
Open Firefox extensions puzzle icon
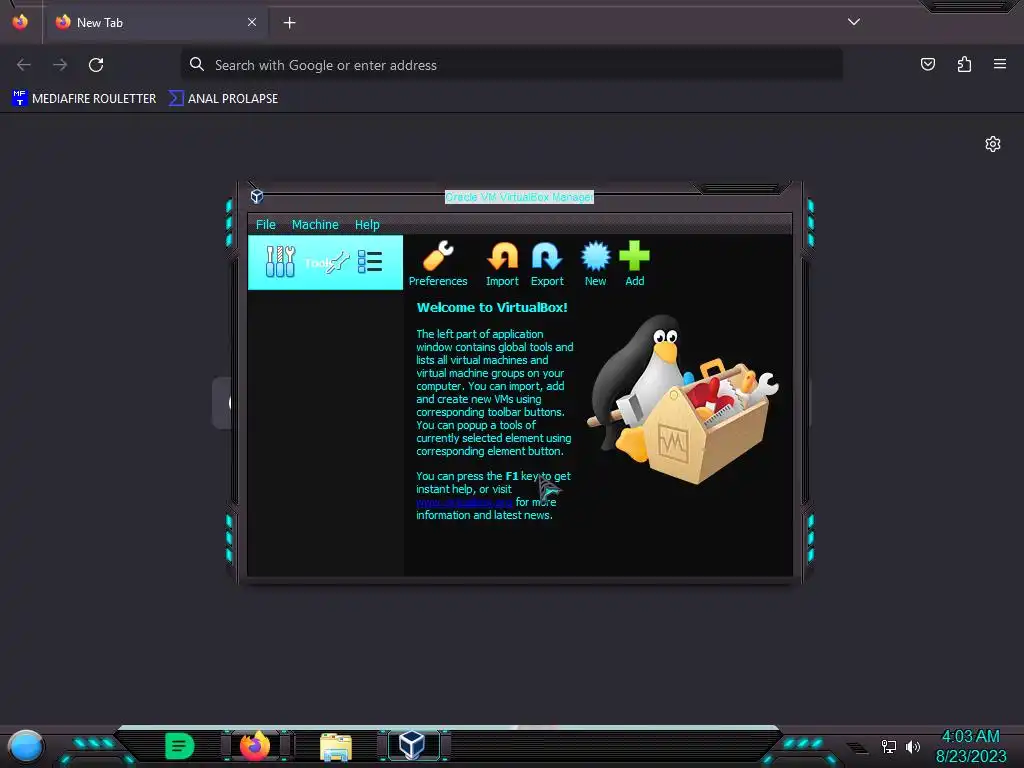[964, 64]
